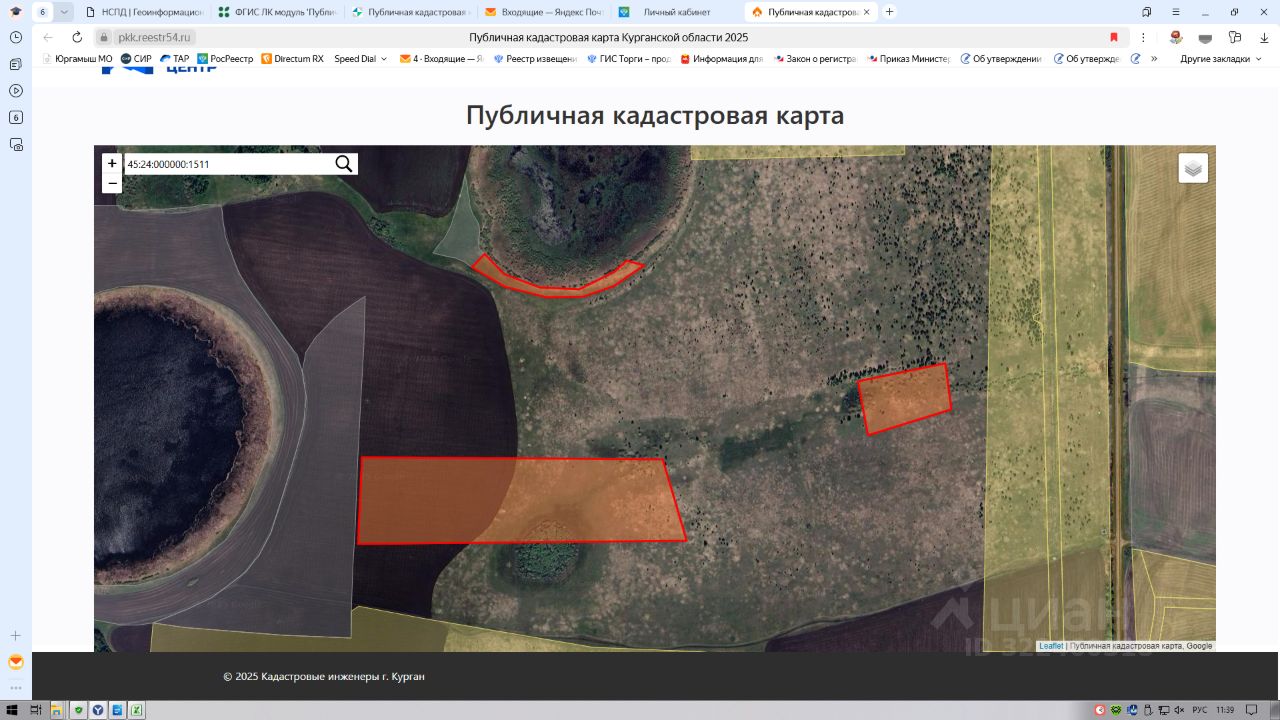This screenshot has height=720, width=1280.
Task: Open the Юргамыш МО bookmark
Action: [78, 59]
